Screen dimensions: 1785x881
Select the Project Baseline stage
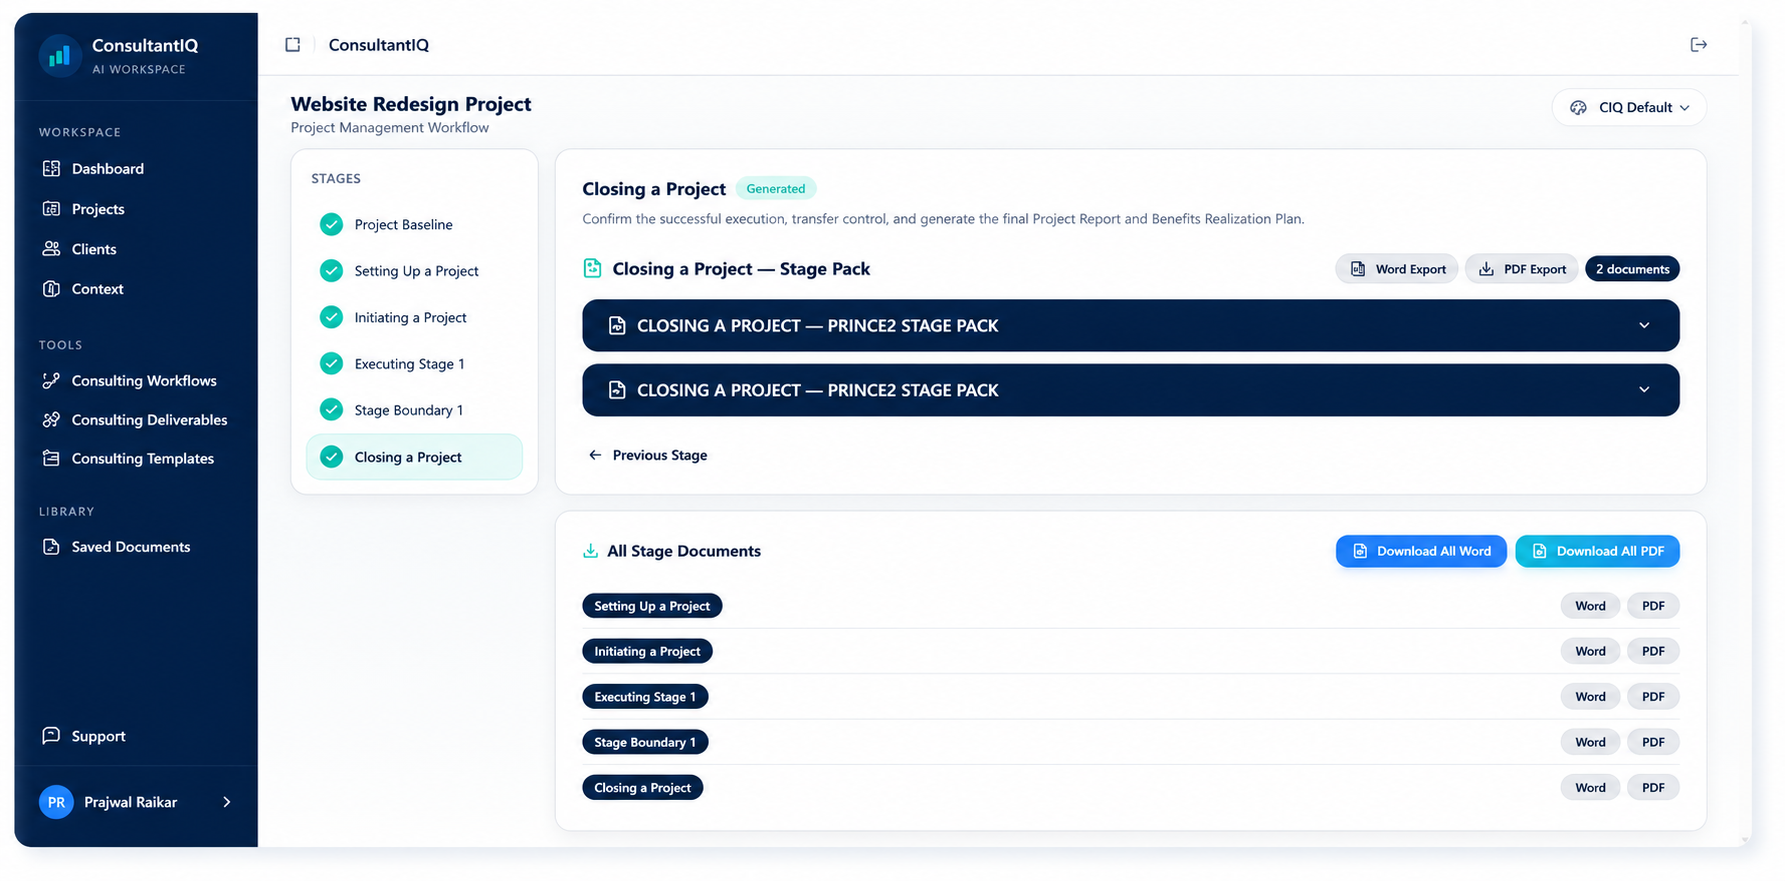pos(414,225)
